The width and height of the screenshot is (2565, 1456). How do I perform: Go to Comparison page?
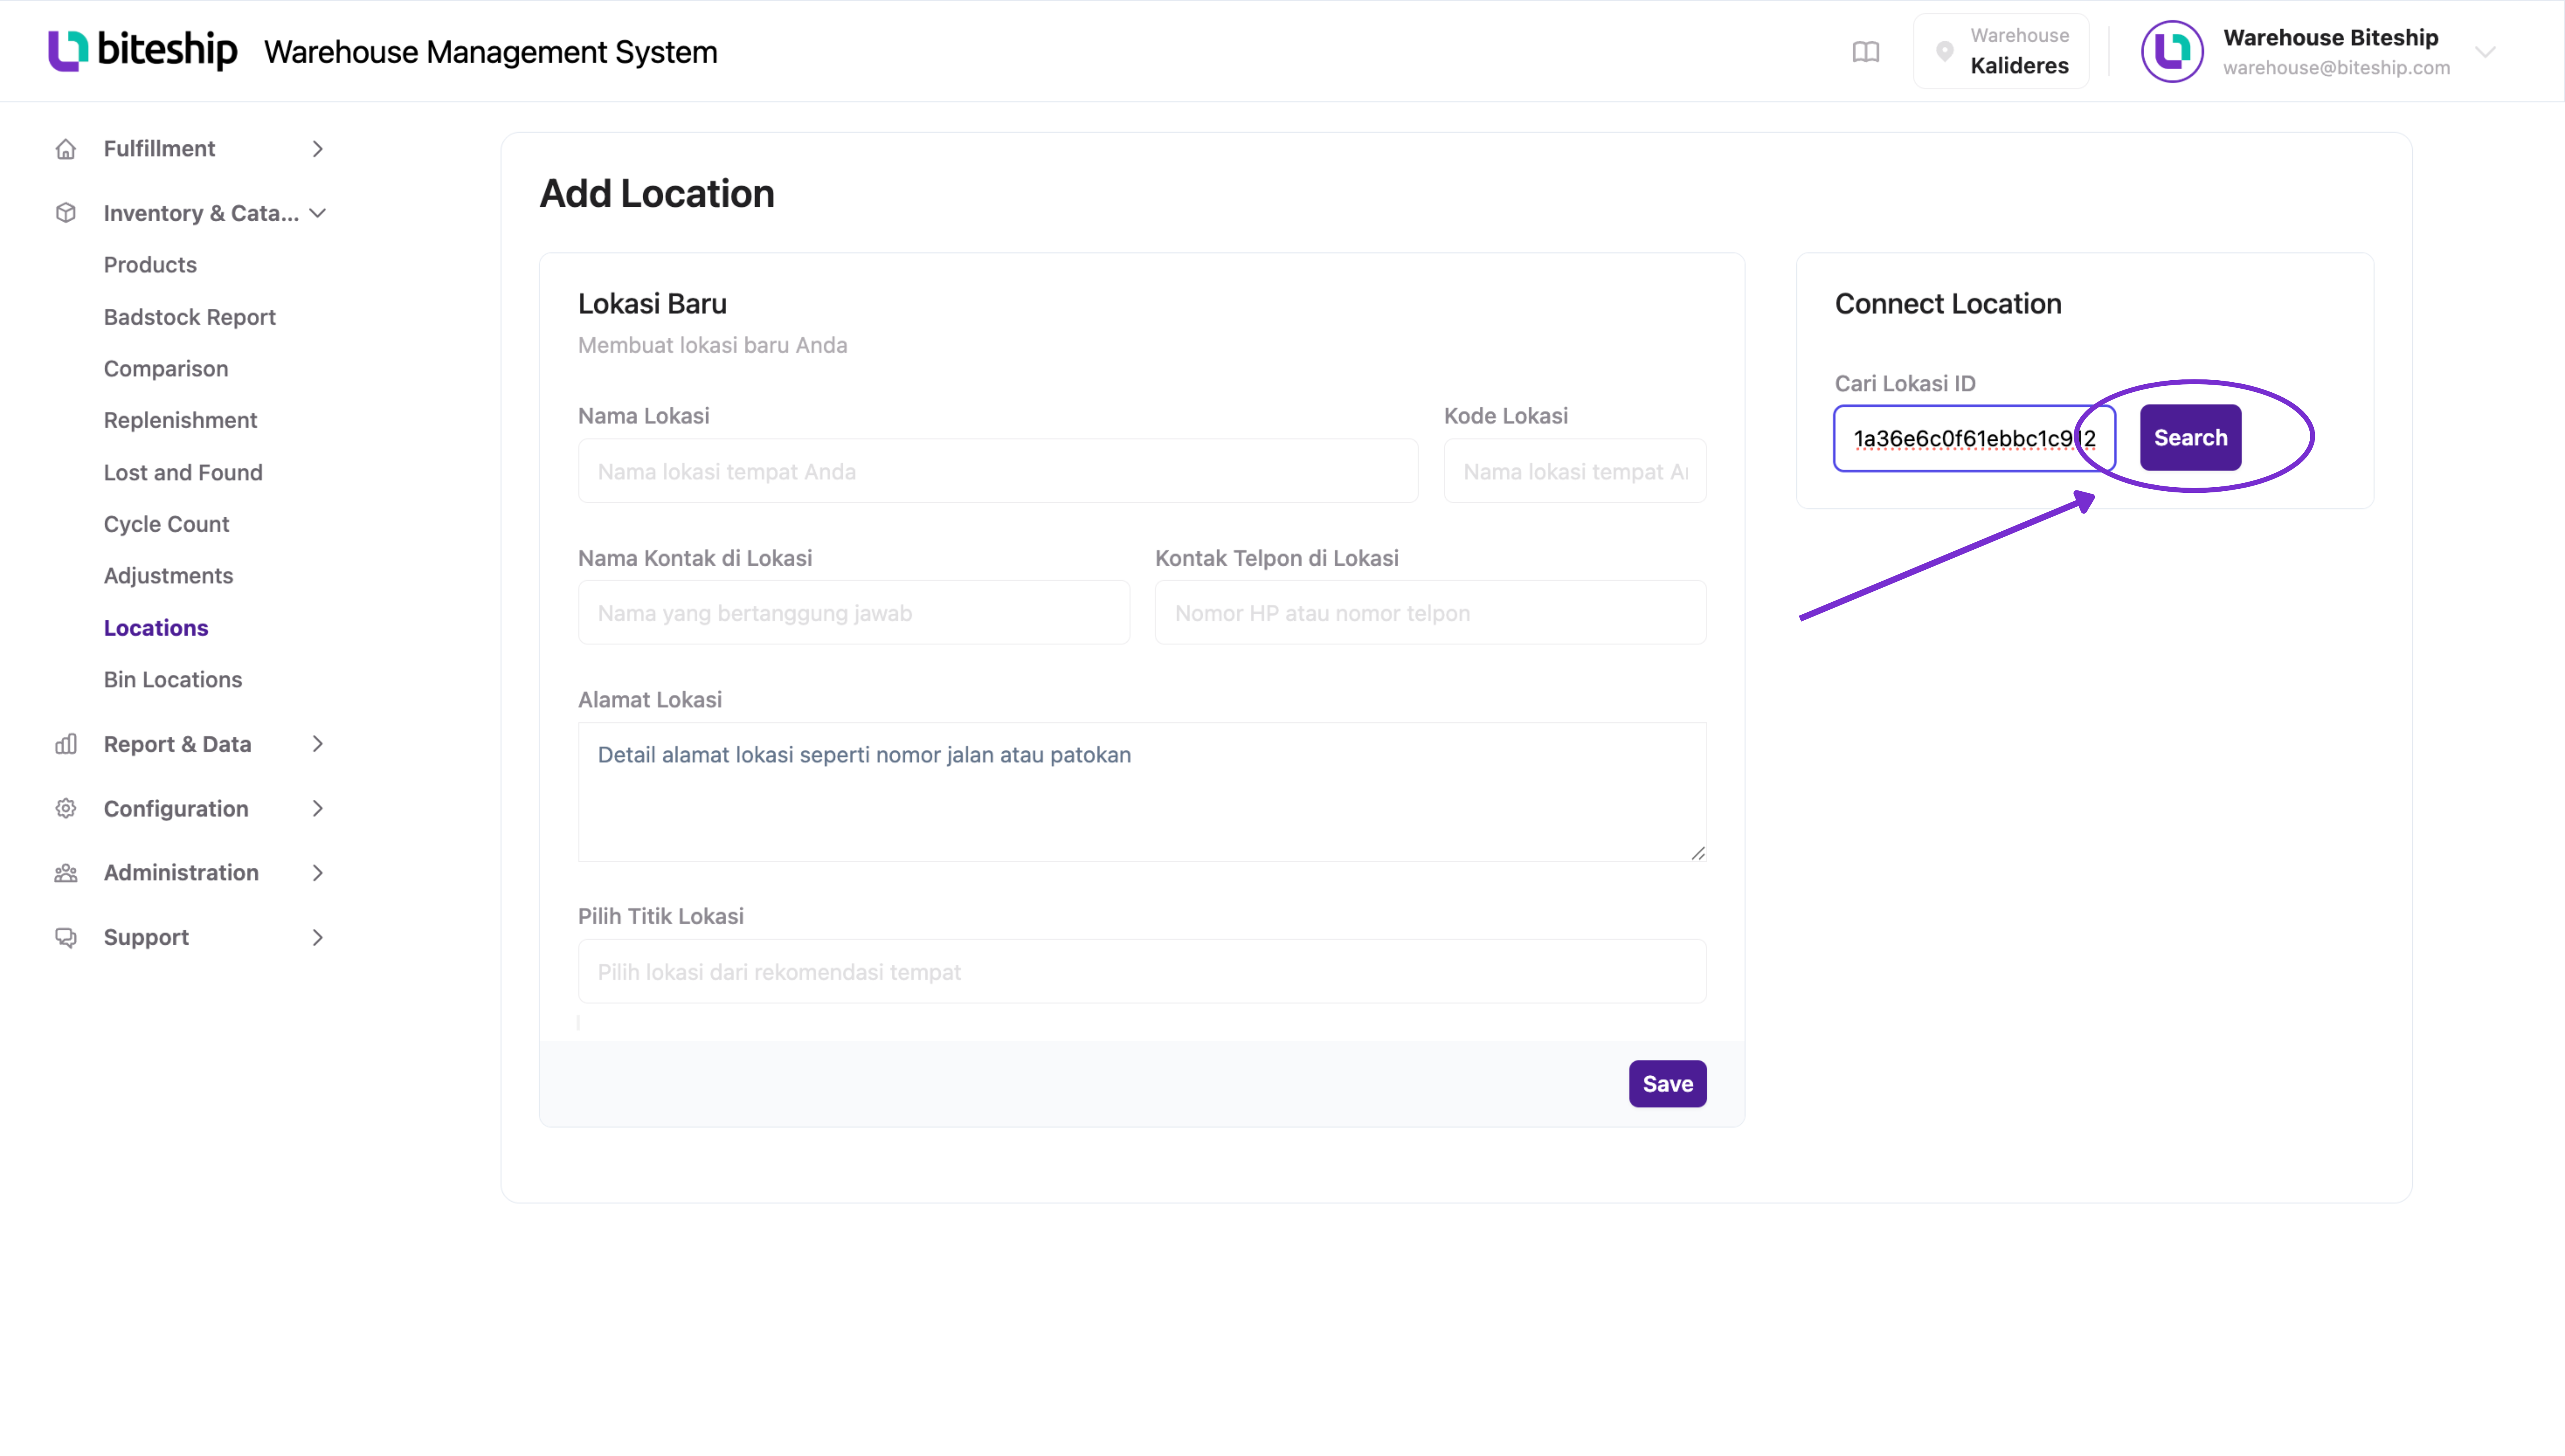click(x=166, y=369)
